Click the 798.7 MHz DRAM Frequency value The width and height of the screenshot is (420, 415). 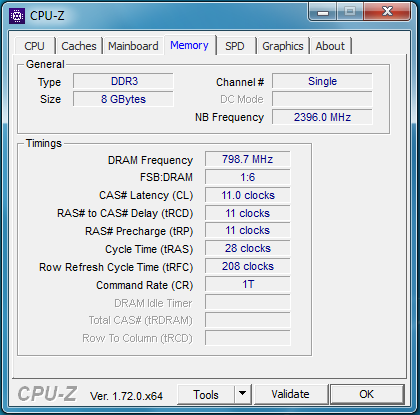tap(248, 159)
